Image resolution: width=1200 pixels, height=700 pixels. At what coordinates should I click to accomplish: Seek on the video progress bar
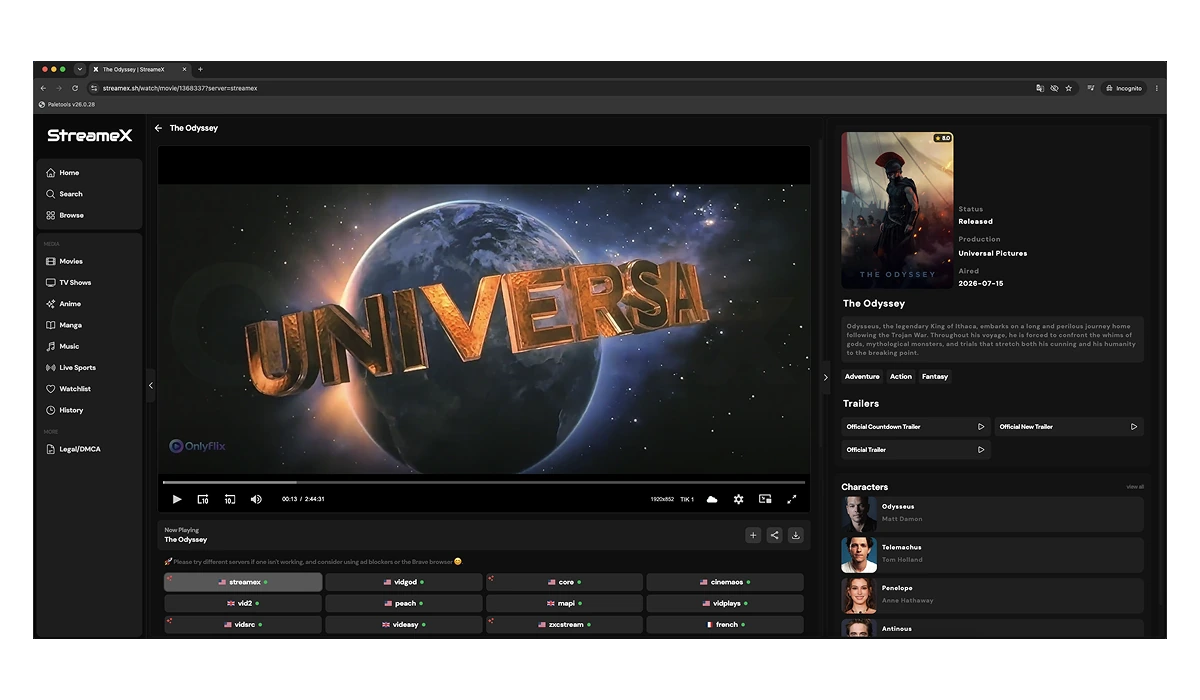(x=484, y=482)
